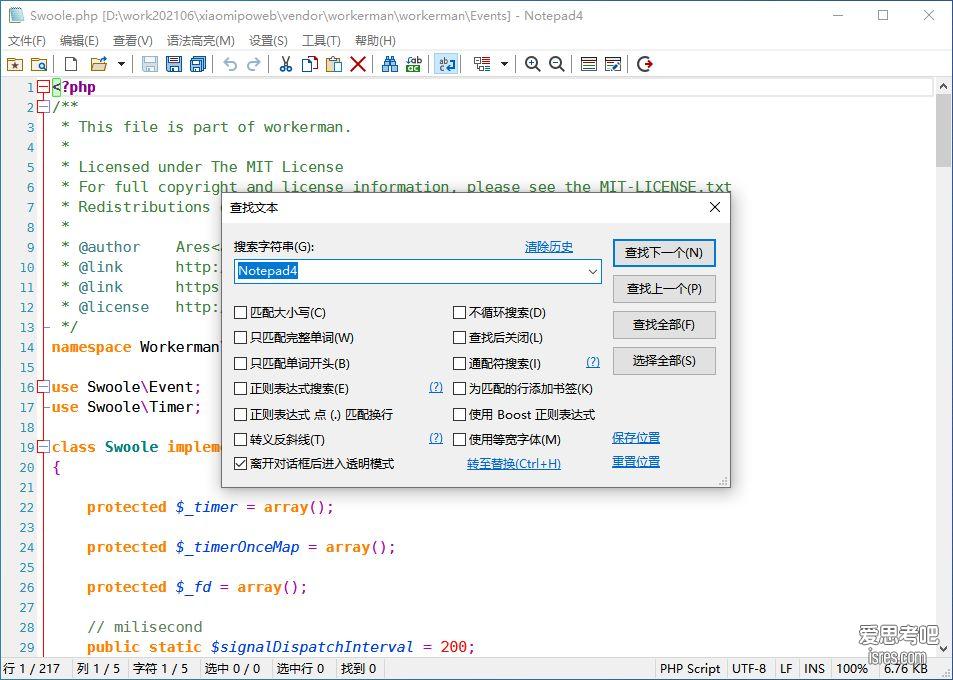The height and width of the screenshot is (680, 953).
Task: Click 查找全部(F) button
Action: click(664, 325)
